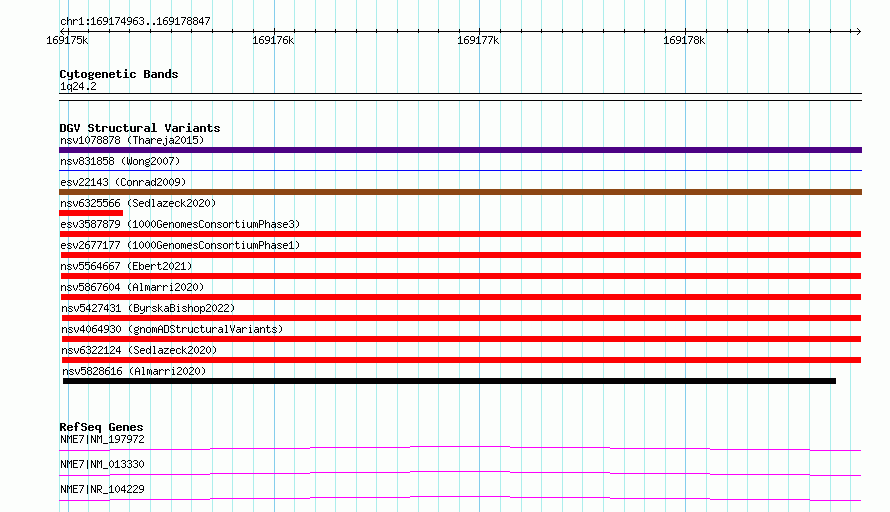Click the 169177k ruler tick label
Viewport: 890px width, 512px height.
click(478, 40)
